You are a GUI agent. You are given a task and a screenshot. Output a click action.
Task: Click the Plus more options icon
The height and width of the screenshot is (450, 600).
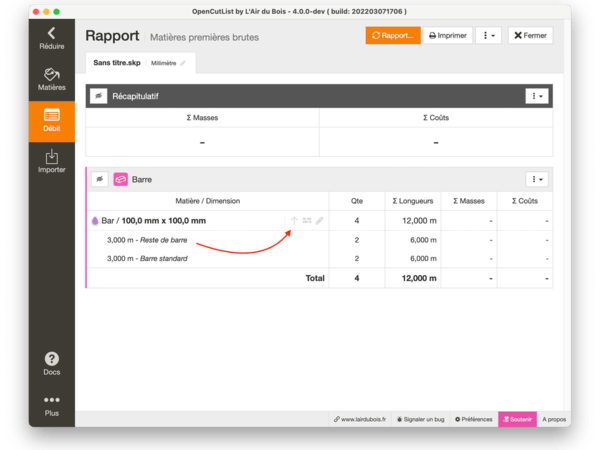51,405
